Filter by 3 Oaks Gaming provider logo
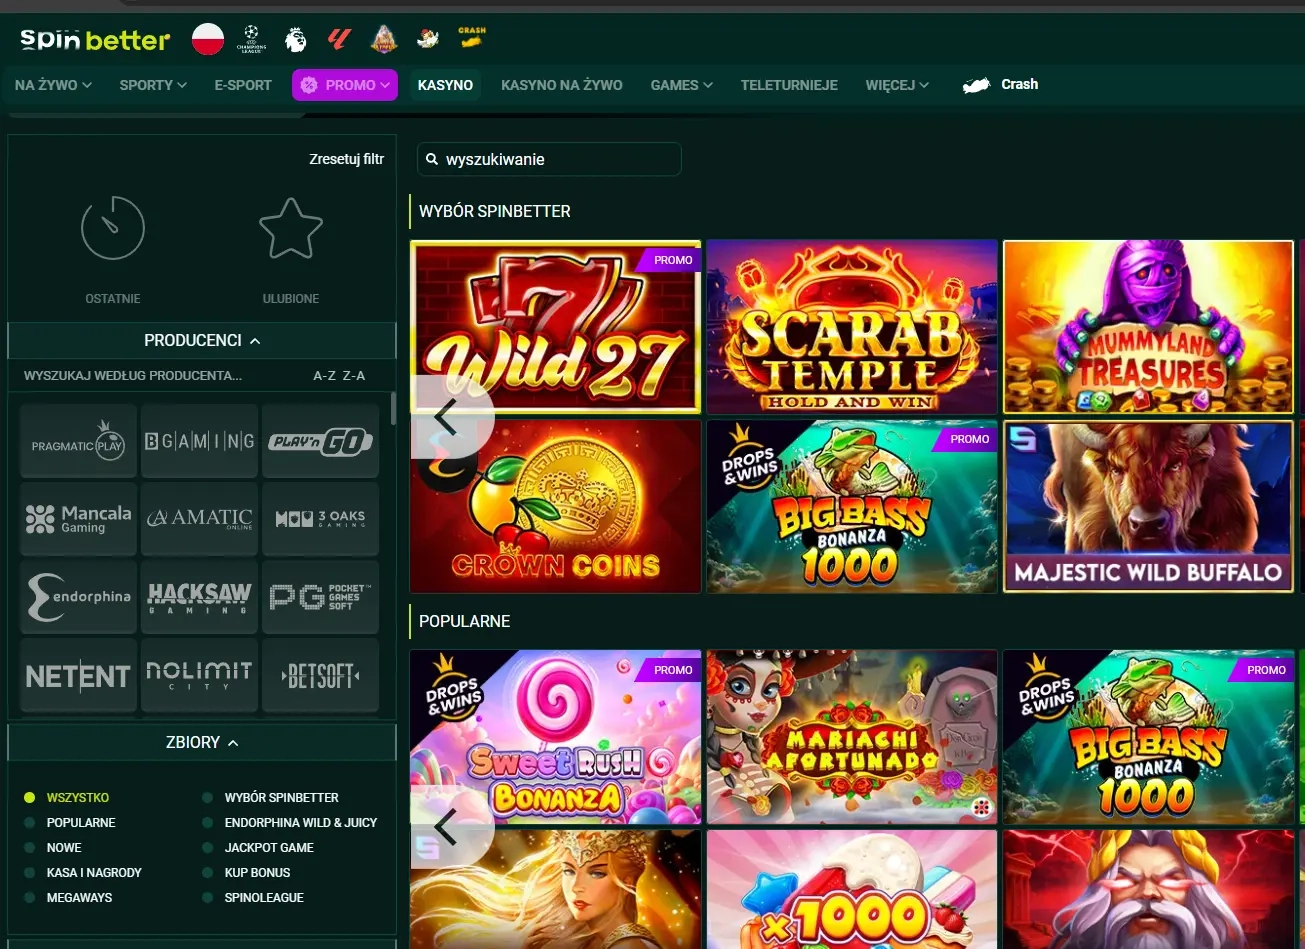 click(320, 519)
